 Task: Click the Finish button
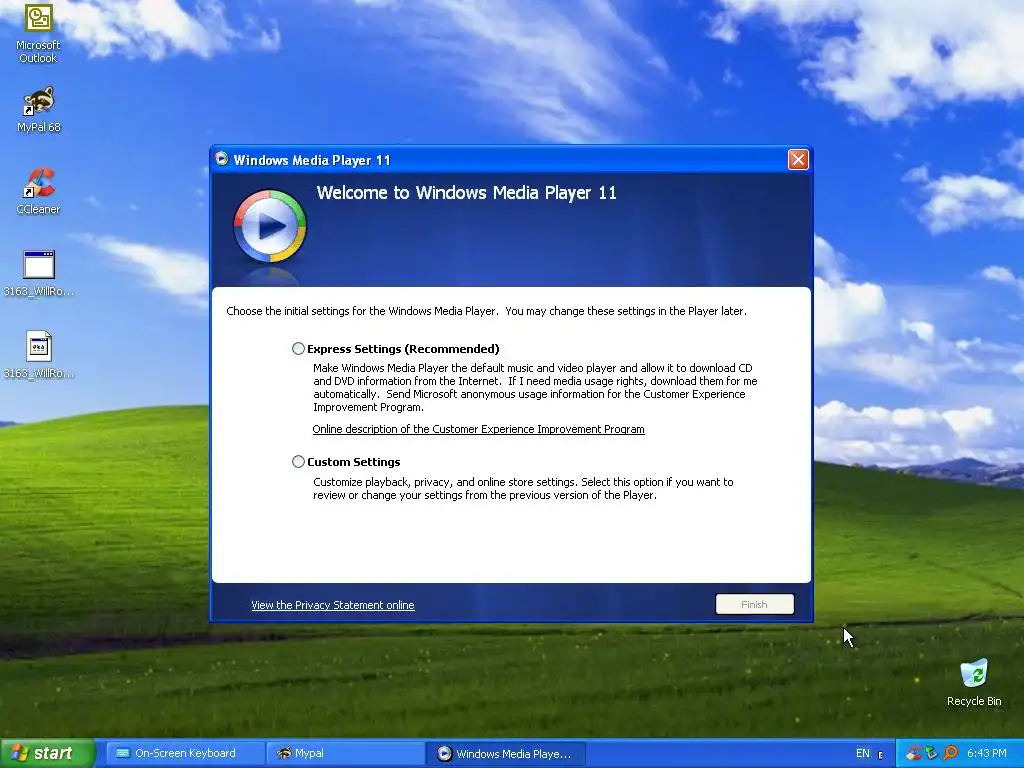coord(754,604)
